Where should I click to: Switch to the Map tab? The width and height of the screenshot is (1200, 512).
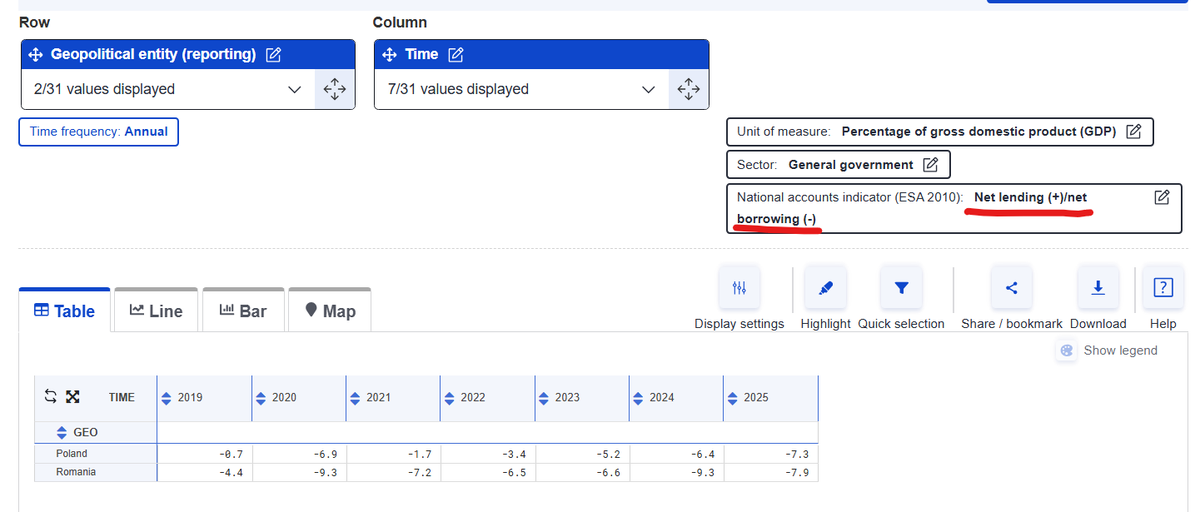(x=330, y=311)
